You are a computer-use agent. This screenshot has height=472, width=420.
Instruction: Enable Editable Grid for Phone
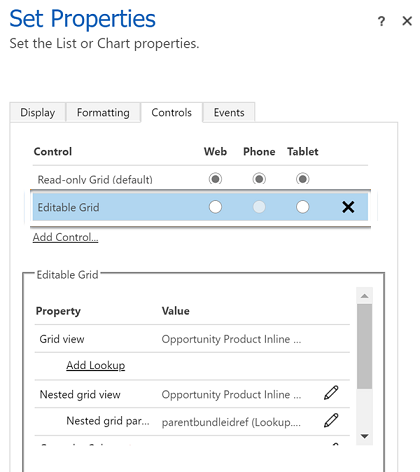259,207
